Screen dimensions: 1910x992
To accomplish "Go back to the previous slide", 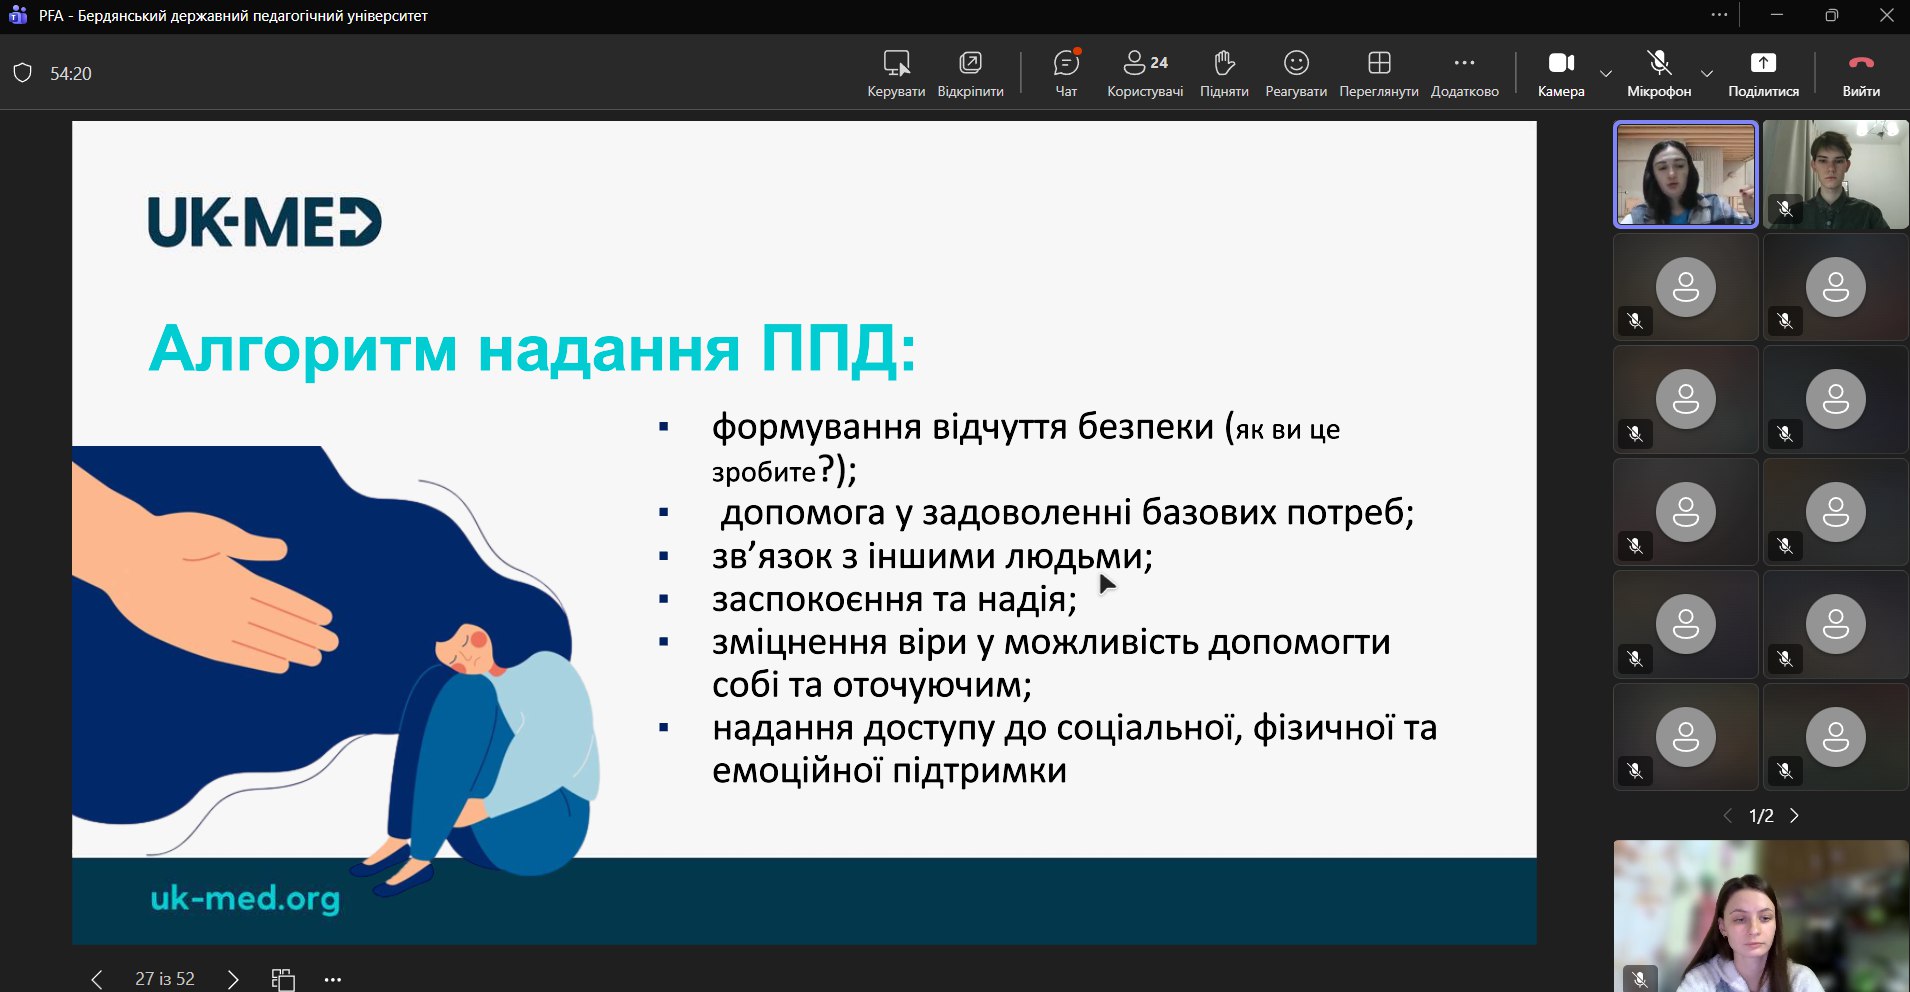I will coord(97,979).
